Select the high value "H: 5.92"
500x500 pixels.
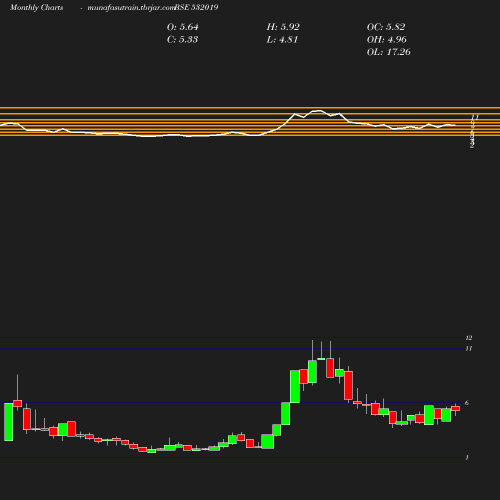click(x=283, y=27)
